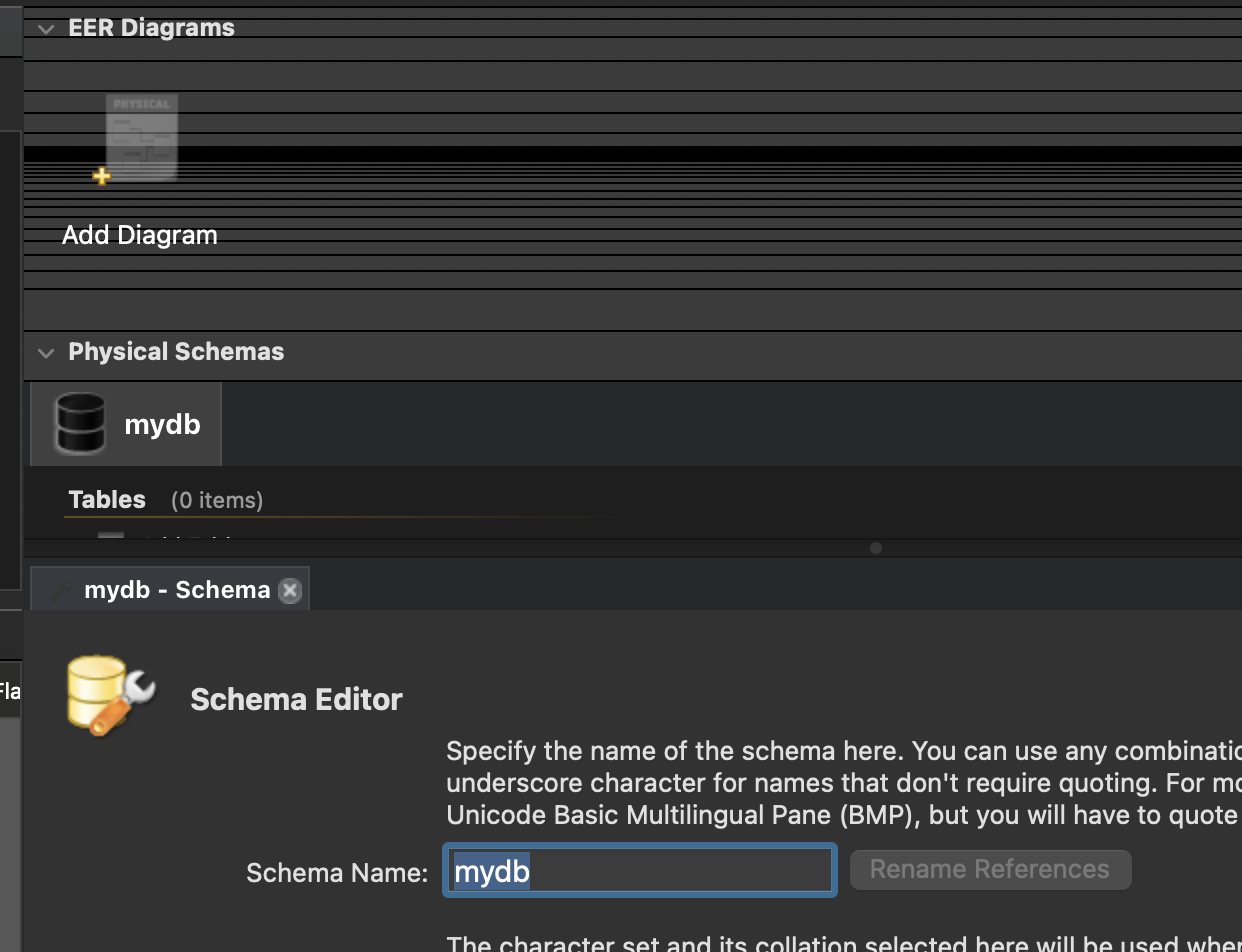Click the Tables section header
The image size is (1242, 952).
107,499
